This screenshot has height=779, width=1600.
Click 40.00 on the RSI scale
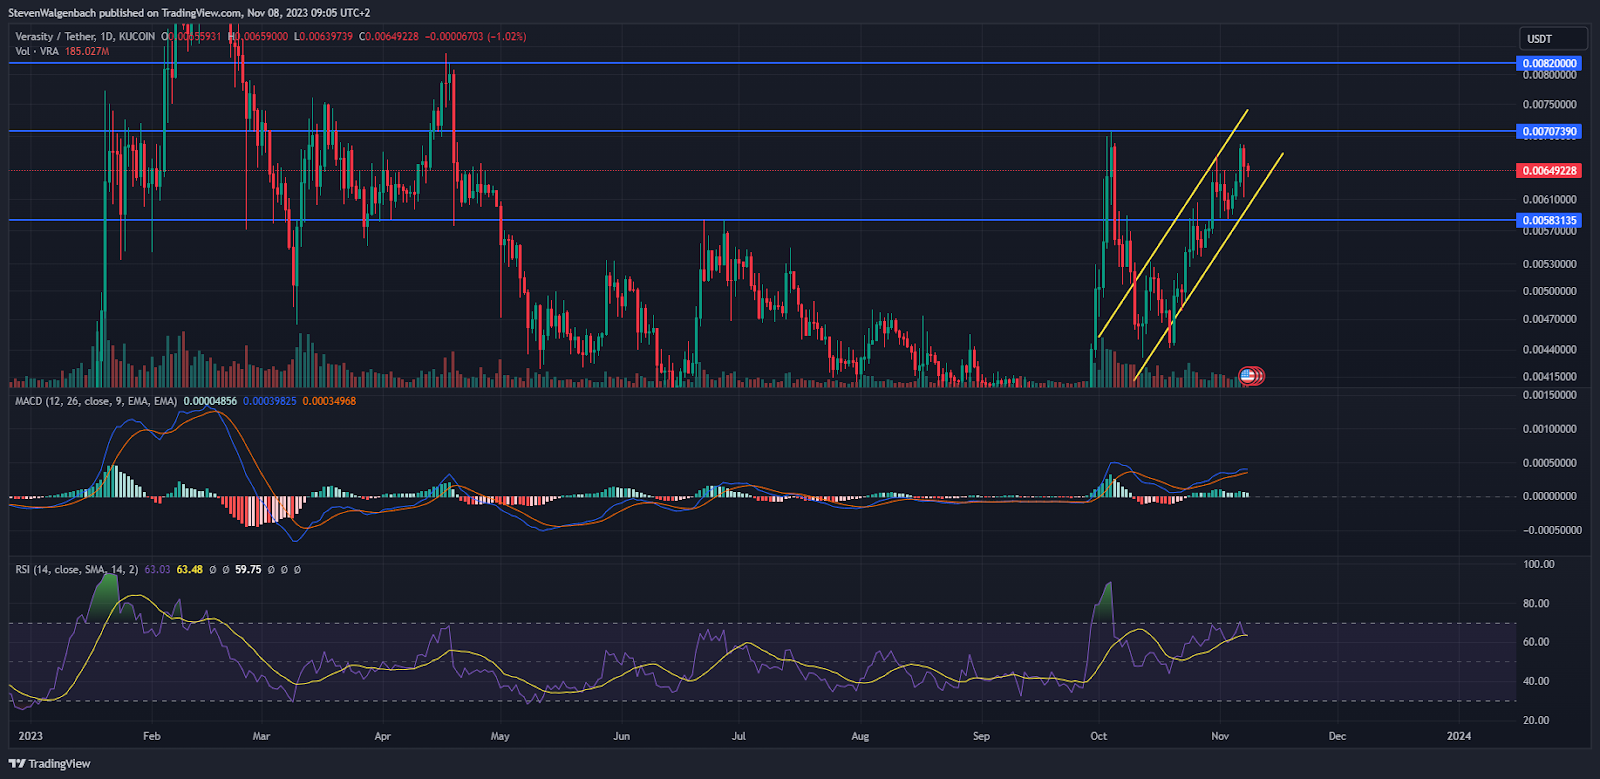tap(1535, 681)
